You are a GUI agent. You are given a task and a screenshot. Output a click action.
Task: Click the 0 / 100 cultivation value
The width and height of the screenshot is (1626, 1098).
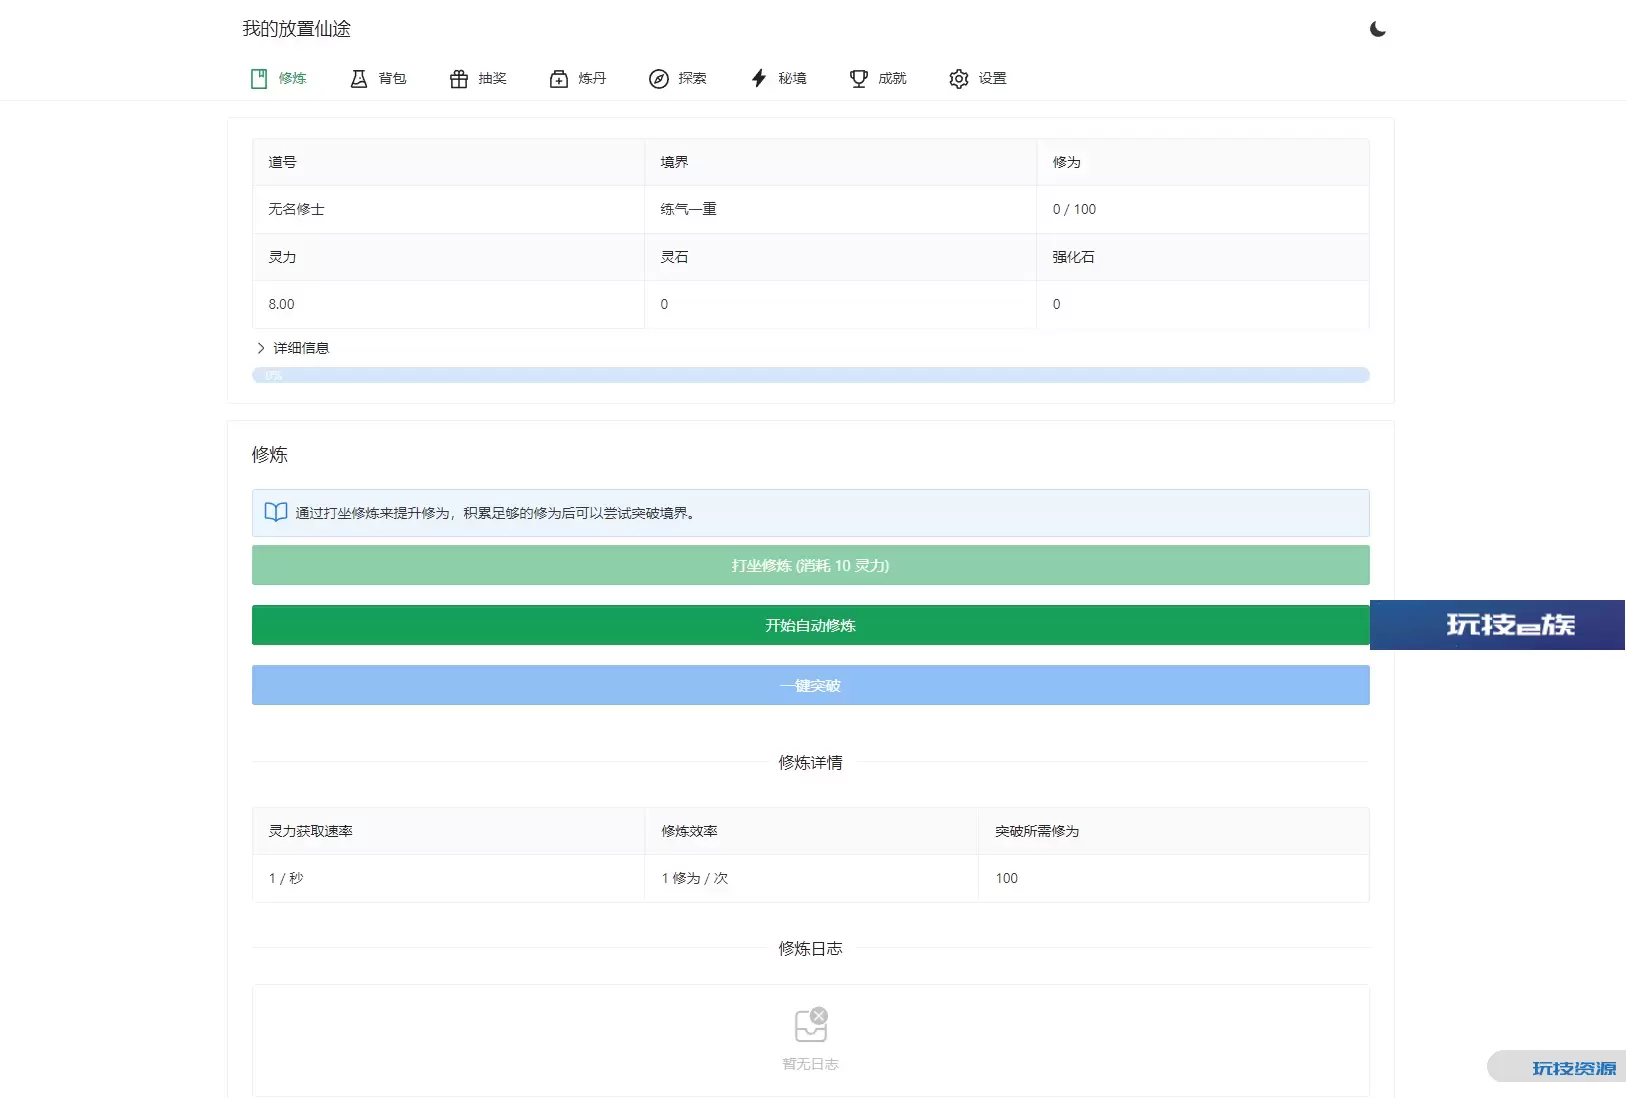[x=1074, y=209]
